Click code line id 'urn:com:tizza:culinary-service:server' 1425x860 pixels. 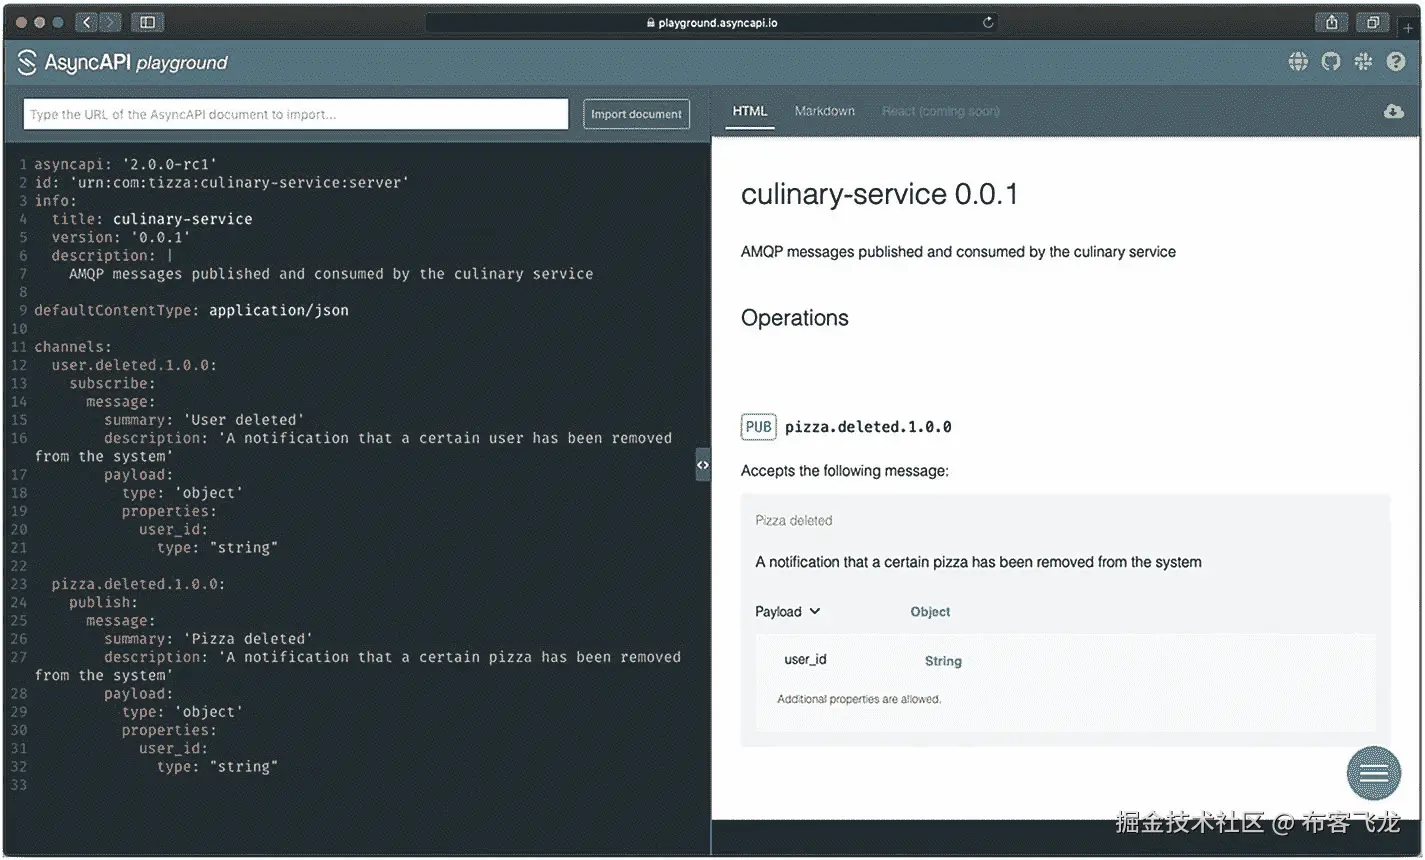[222, 182]
